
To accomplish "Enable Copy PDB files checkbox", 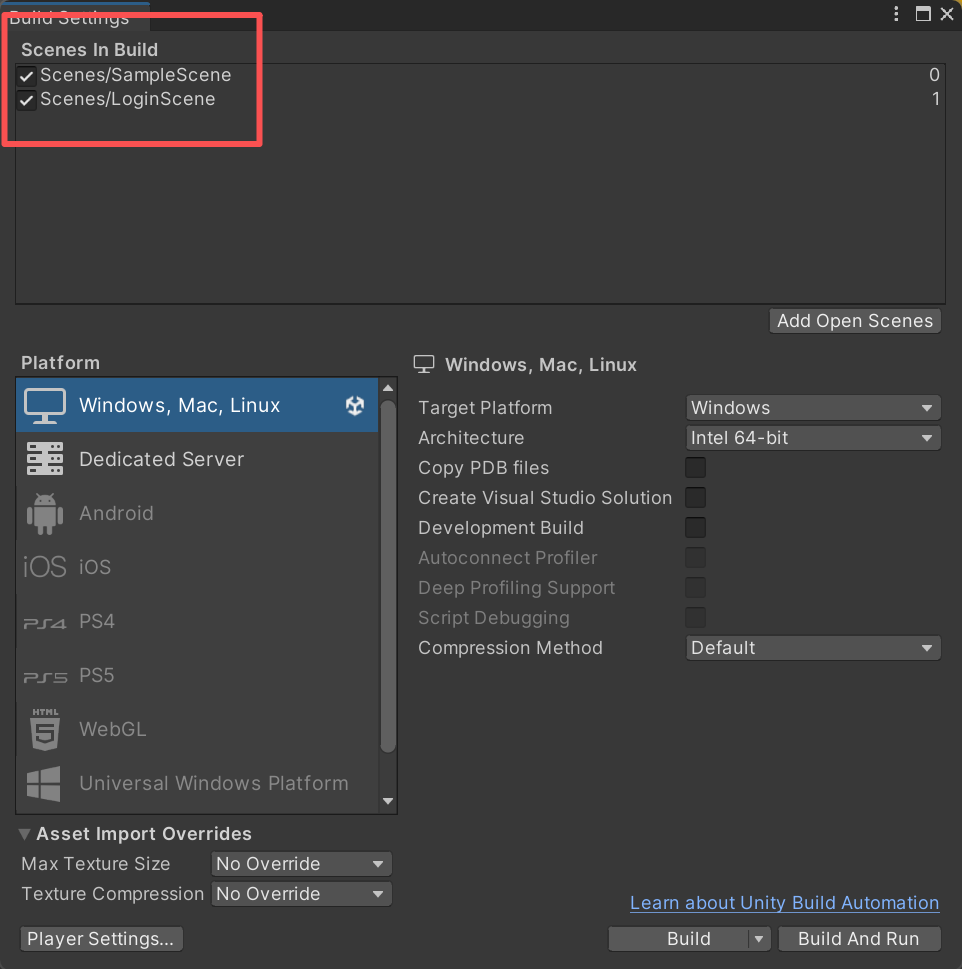I will pyautogui.click(x=695, y=468).
